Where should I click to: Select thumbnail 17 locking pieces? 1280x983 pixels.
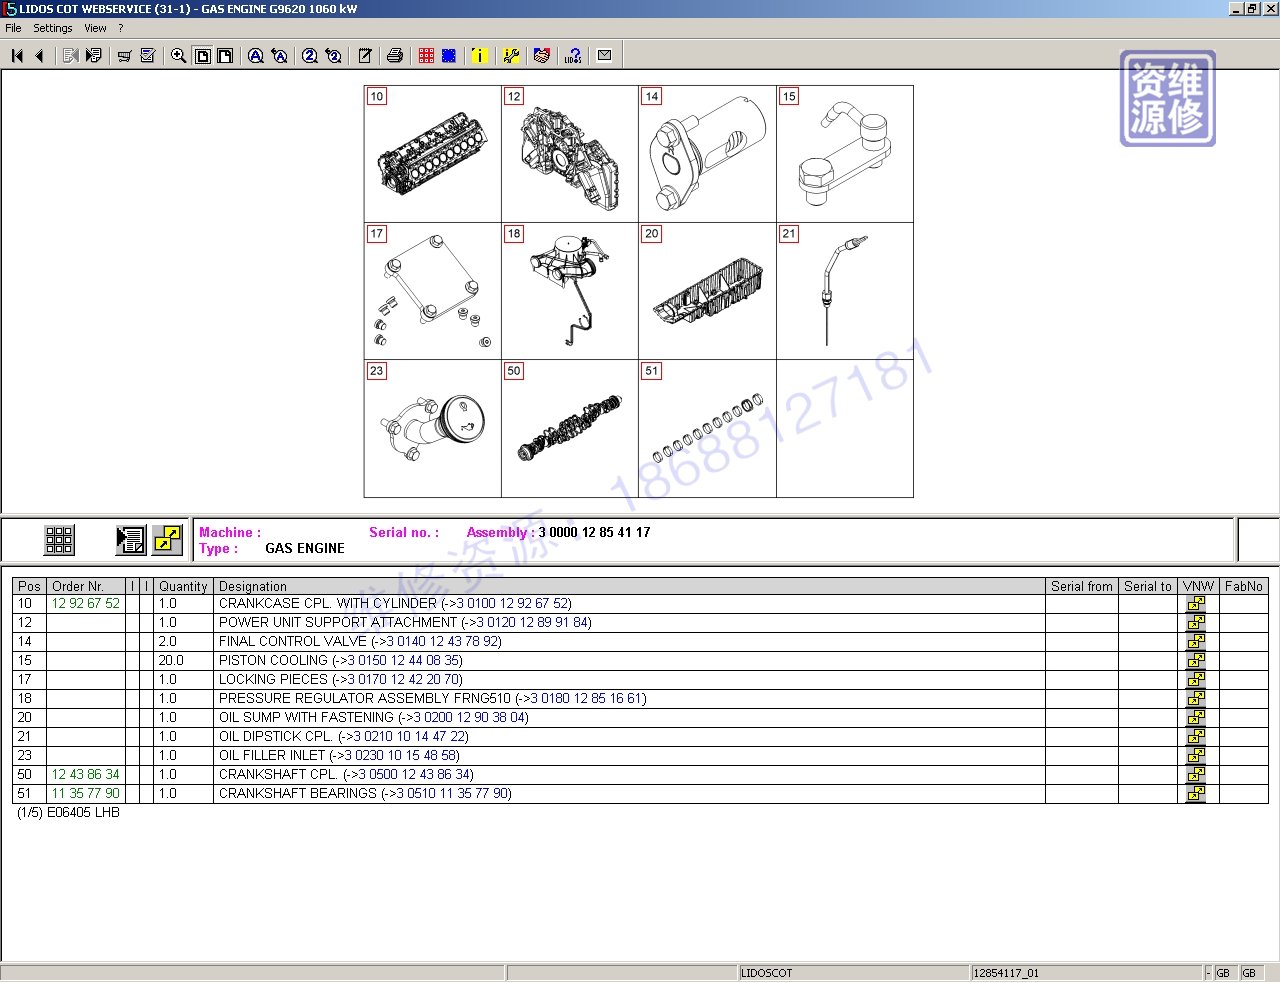[433, 291]
